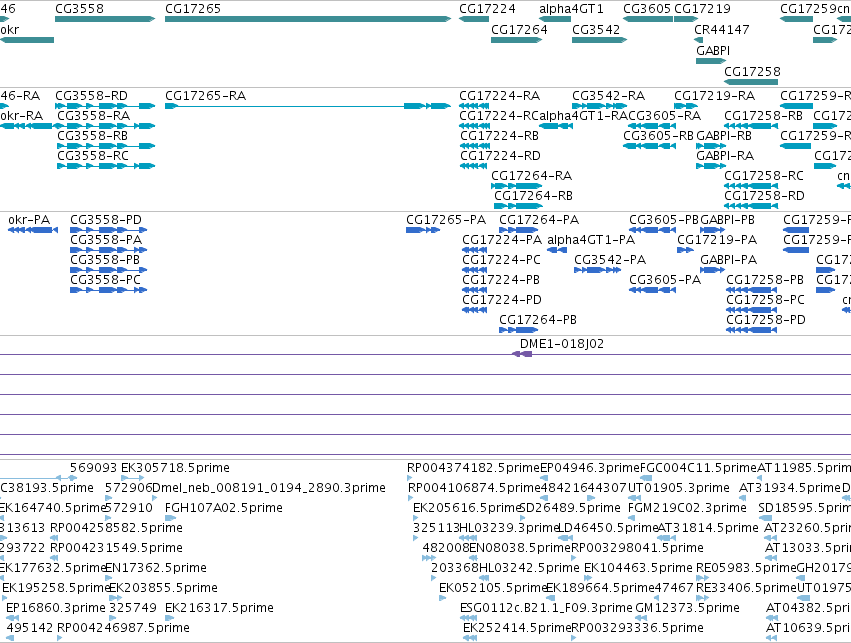Select the FGC004C11.5prime EST label
This screenshot has height=643, width=851.
click(x=698, y=468)
